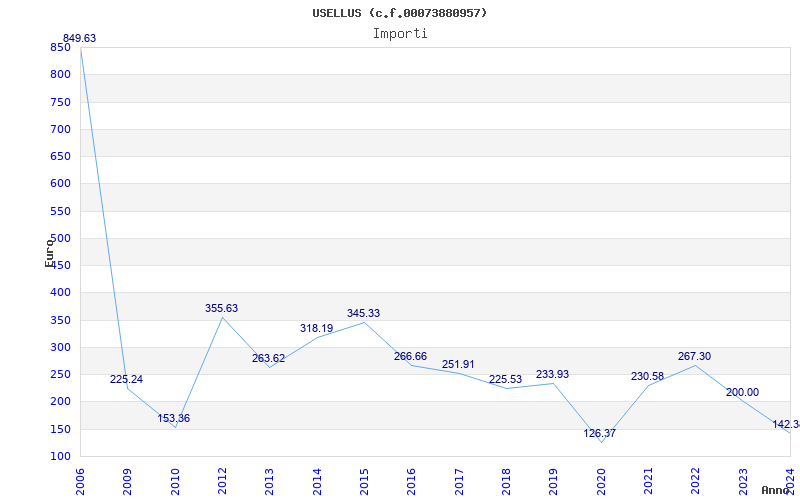This screenshot has height=500, width=800.
Task: Click the 150 y-axis value
Action: [60, 429]
